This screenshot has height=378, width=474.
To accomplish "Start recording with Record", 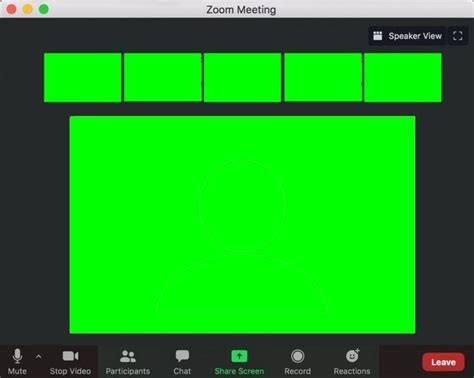I will point(297,362).
